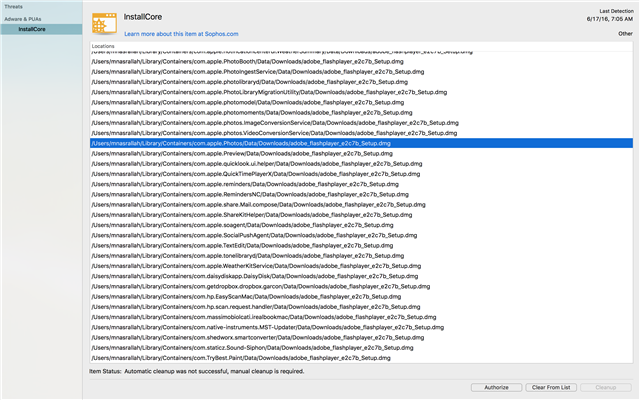The height and width of the screenshot is (400, 640).
Task: Select the com.apple.photomoments path row
Action: [361, 113]
